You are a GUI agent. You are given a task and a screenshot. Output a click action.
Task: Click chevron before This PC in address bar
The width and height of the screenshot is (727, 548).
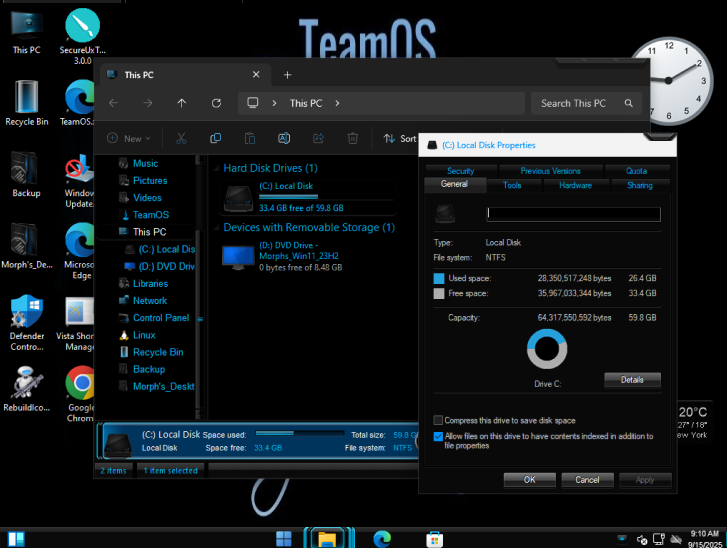click(x=274, y=103)
